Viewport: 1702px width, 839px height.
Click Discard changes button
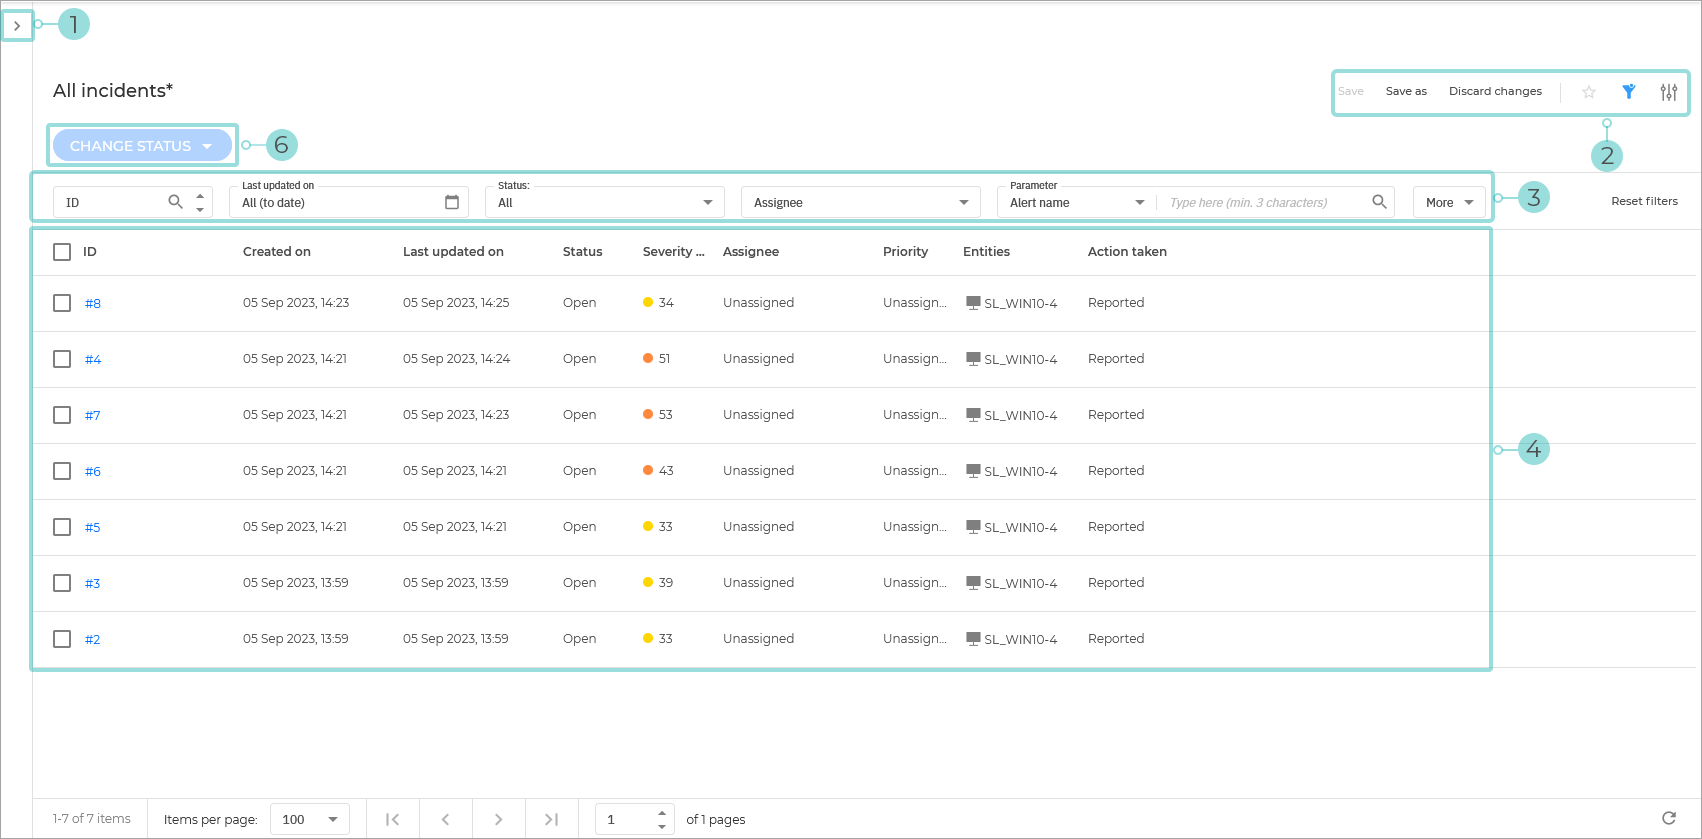click(1495, 91)
